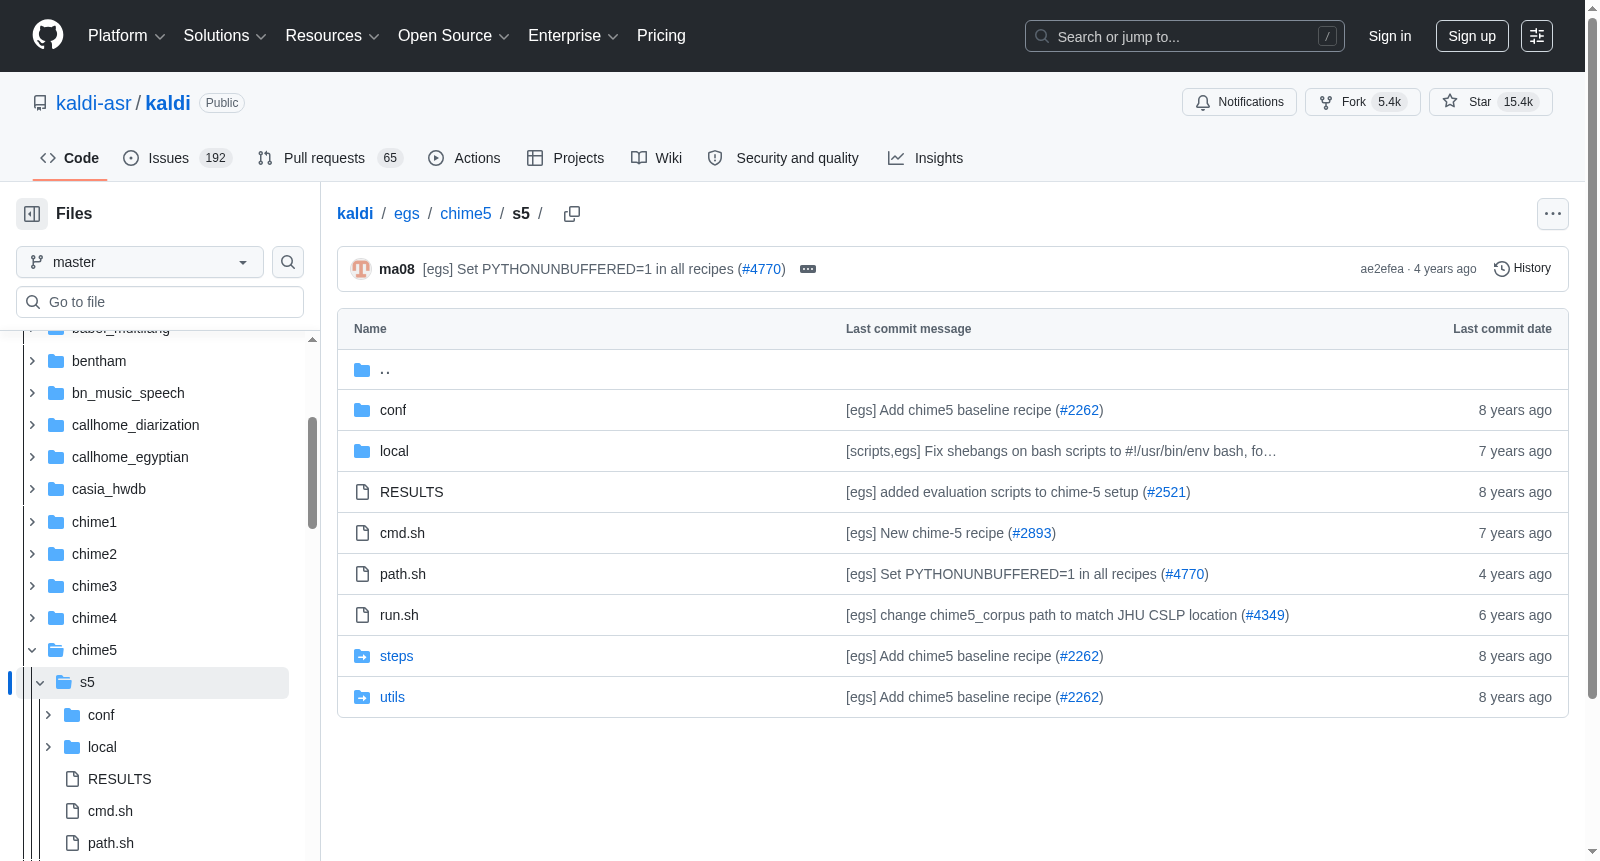Switch to the Code tab
This screenshot has width=1600, height=861.
pyautogui.click(x=69, y=158)
